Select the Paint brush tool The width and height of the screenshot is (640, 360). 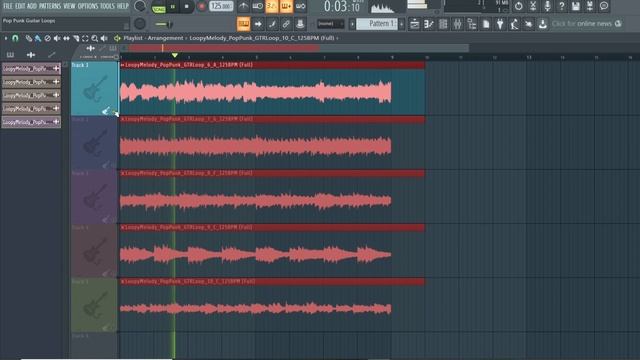(x=38, y=38)
